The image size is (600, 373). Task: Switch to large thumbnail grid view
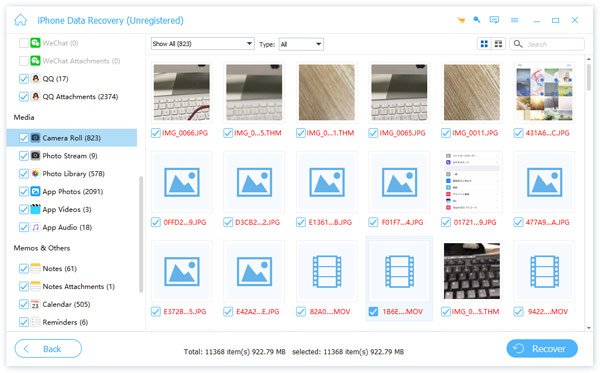484,44
